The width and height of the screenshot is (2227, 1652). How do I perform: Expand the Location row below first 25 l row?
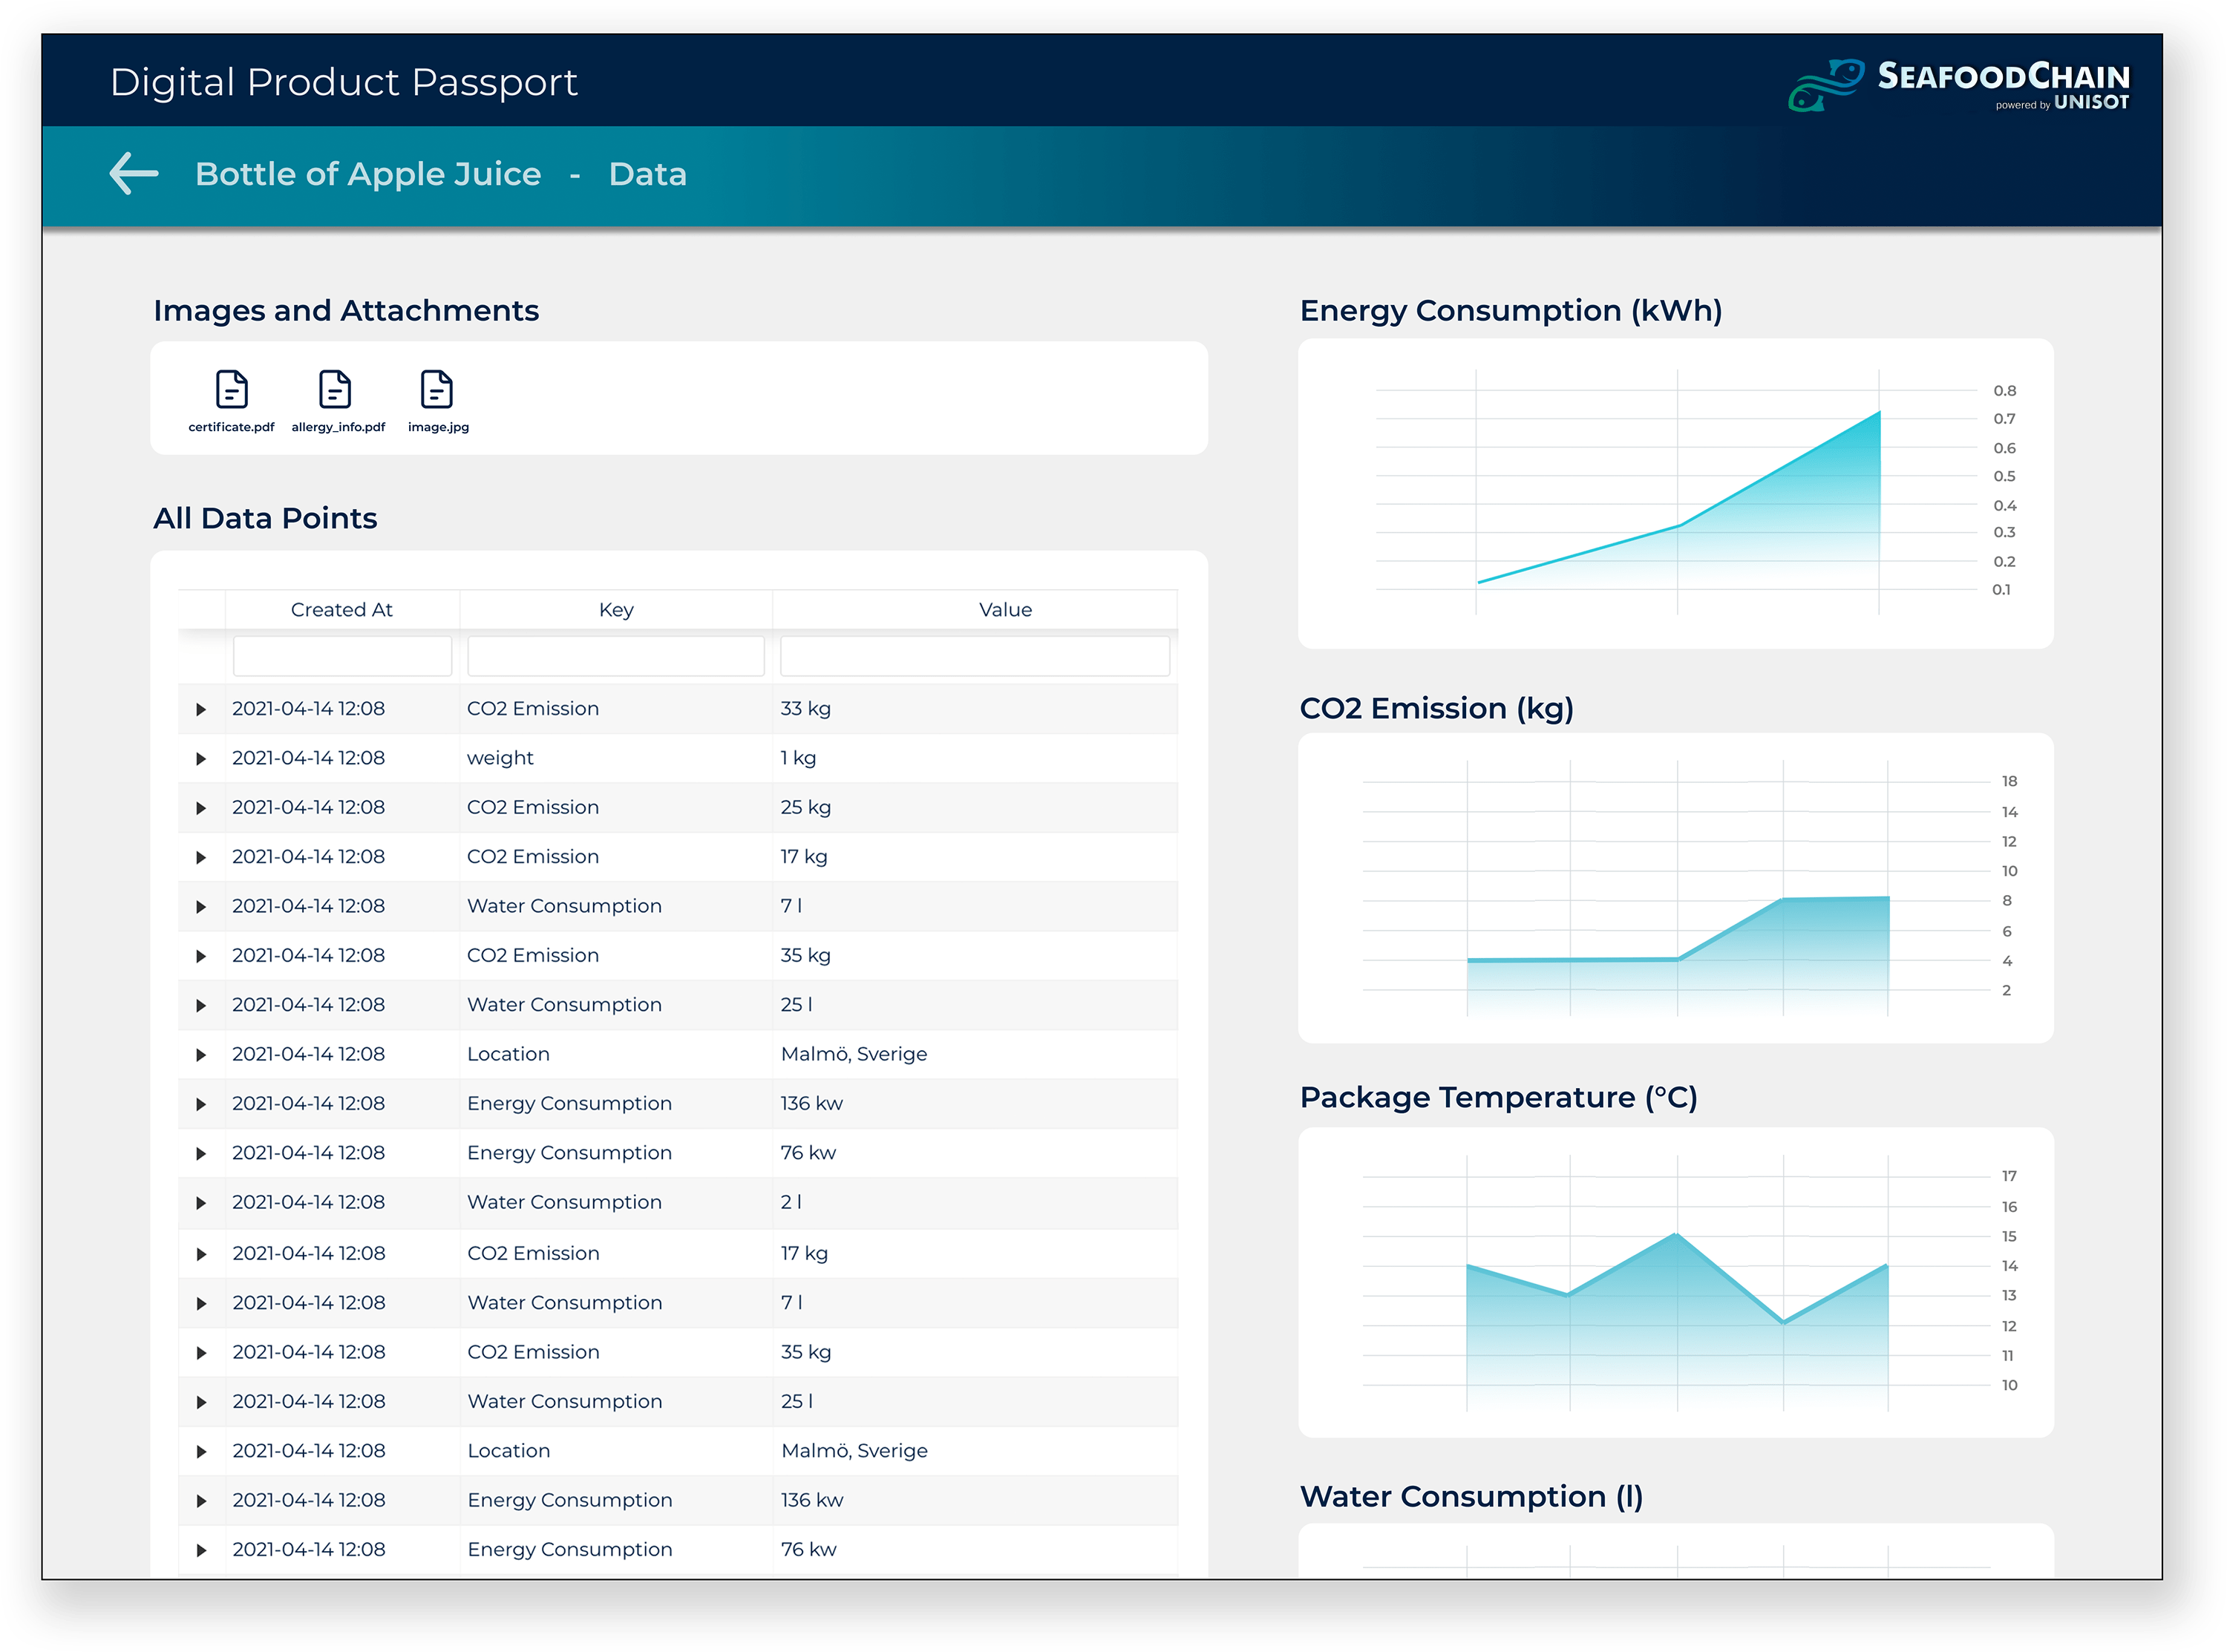pyautogui.click(x=201, y=1055)
